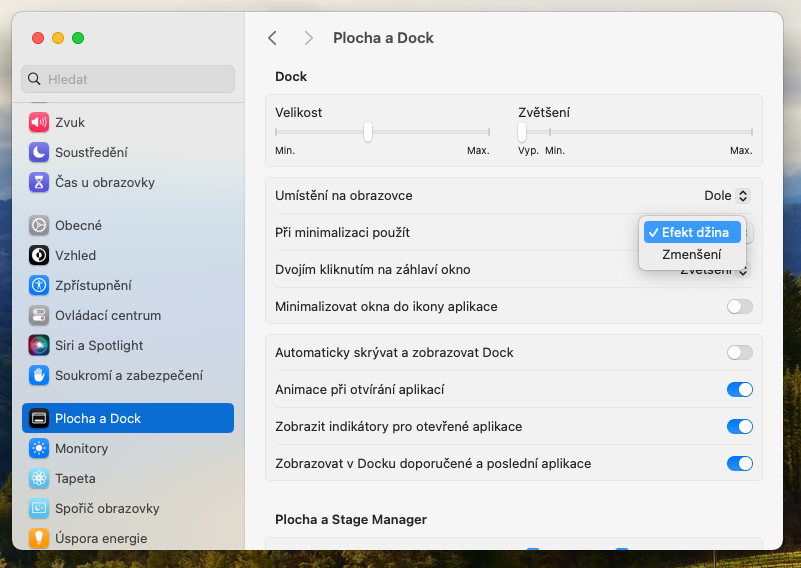Image resolution: width=801 pixels, height=568 pixels.
Task: Open Soukromí a zabezpečení hand icon
Action: pyautogui.click(x=39, y=375)
